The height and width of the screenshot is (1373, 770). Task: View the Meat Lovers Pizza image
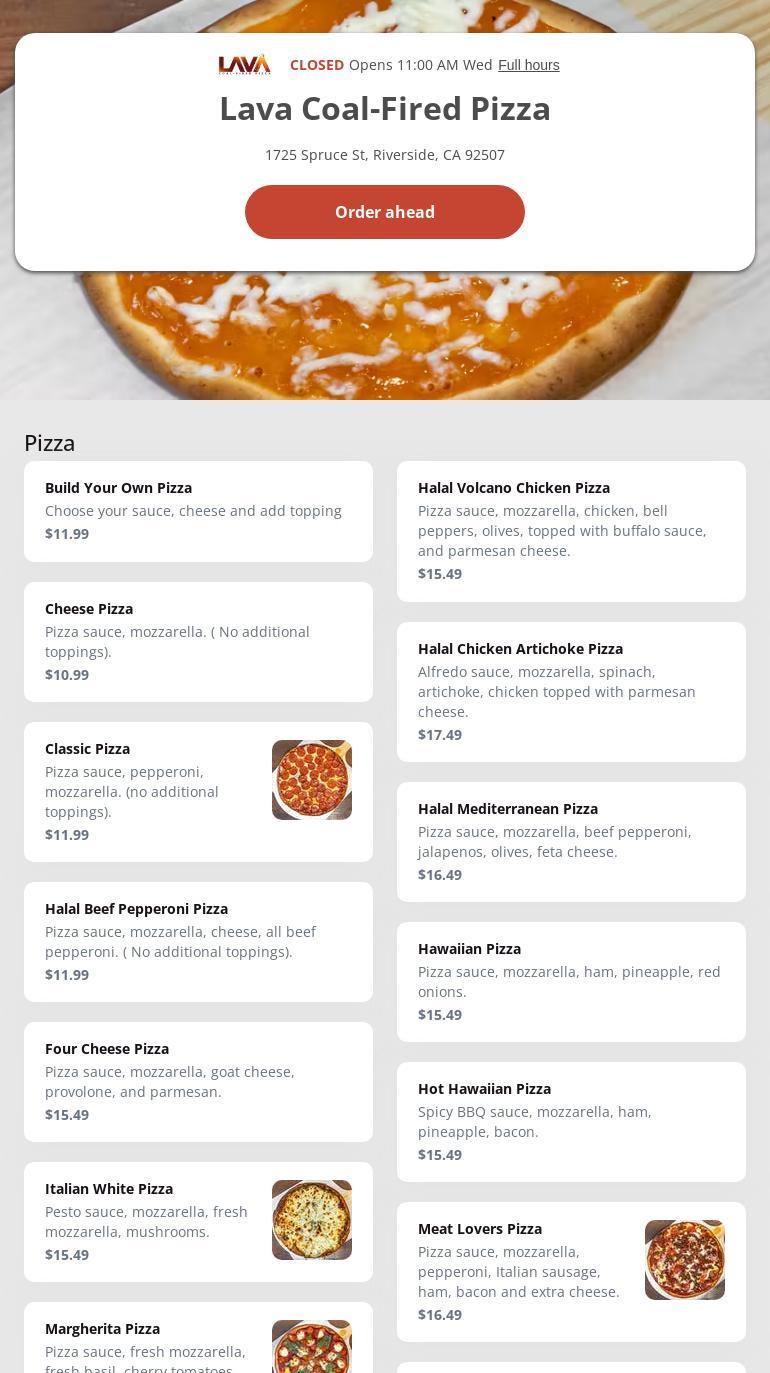[x=685, y=1260]
